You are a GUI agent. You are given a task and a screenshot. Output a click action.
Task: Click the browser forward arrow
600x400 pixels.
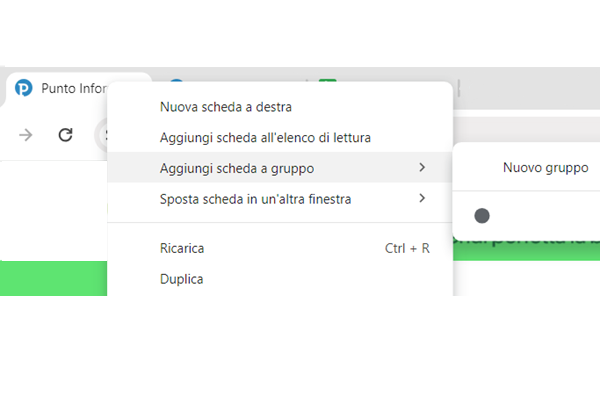click(26, 135)
